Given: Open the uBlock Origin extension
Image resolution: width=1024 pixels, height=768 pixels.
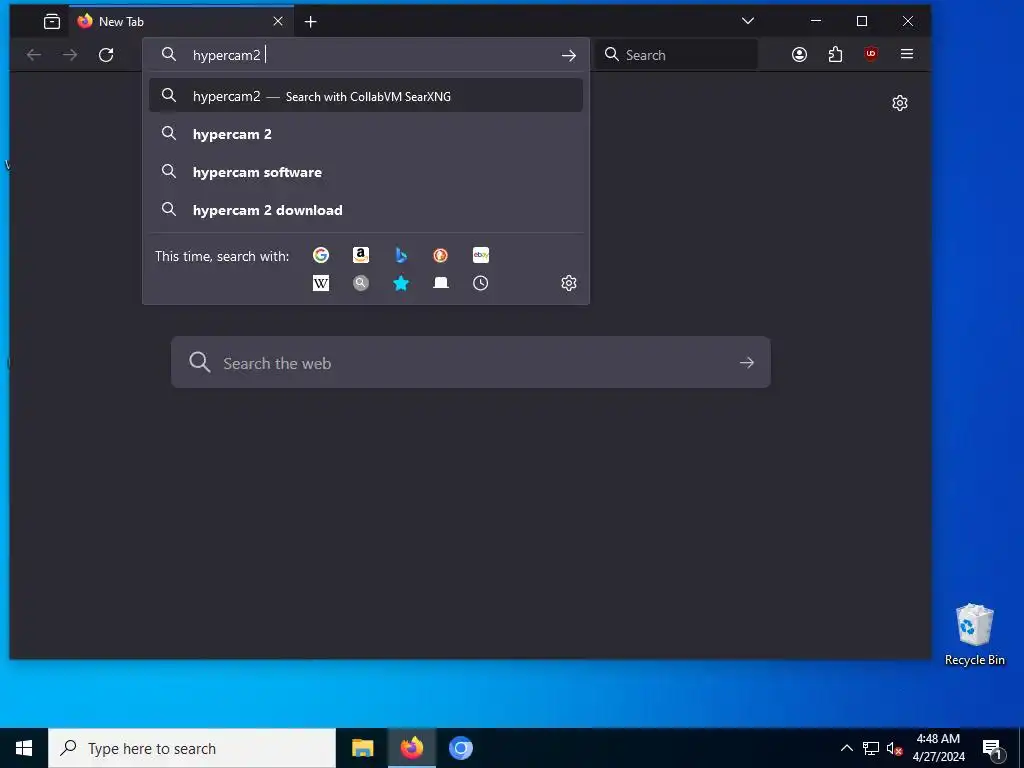Looking at the screenshot, I should coord(871,54).
